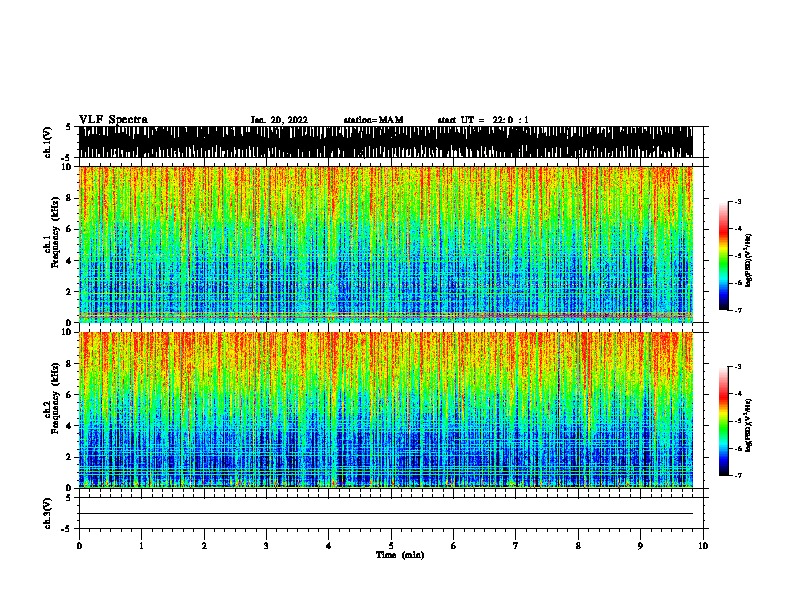Click the 'ch.3(V)' axis label of the bottom panel
Screen dimensions: 792x612
(x=48, y=513)
